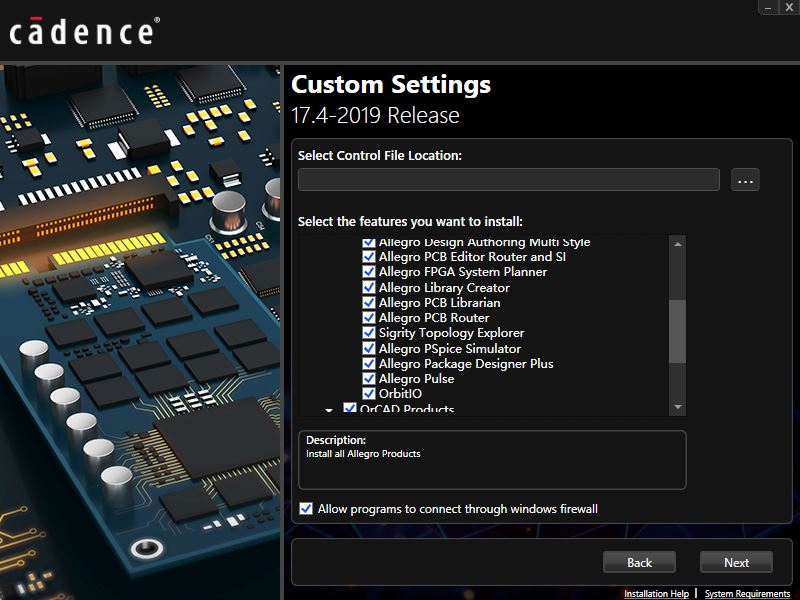
Task: Toggle Allegro PSpice Simulator checkbox
Action: [369, 348]
